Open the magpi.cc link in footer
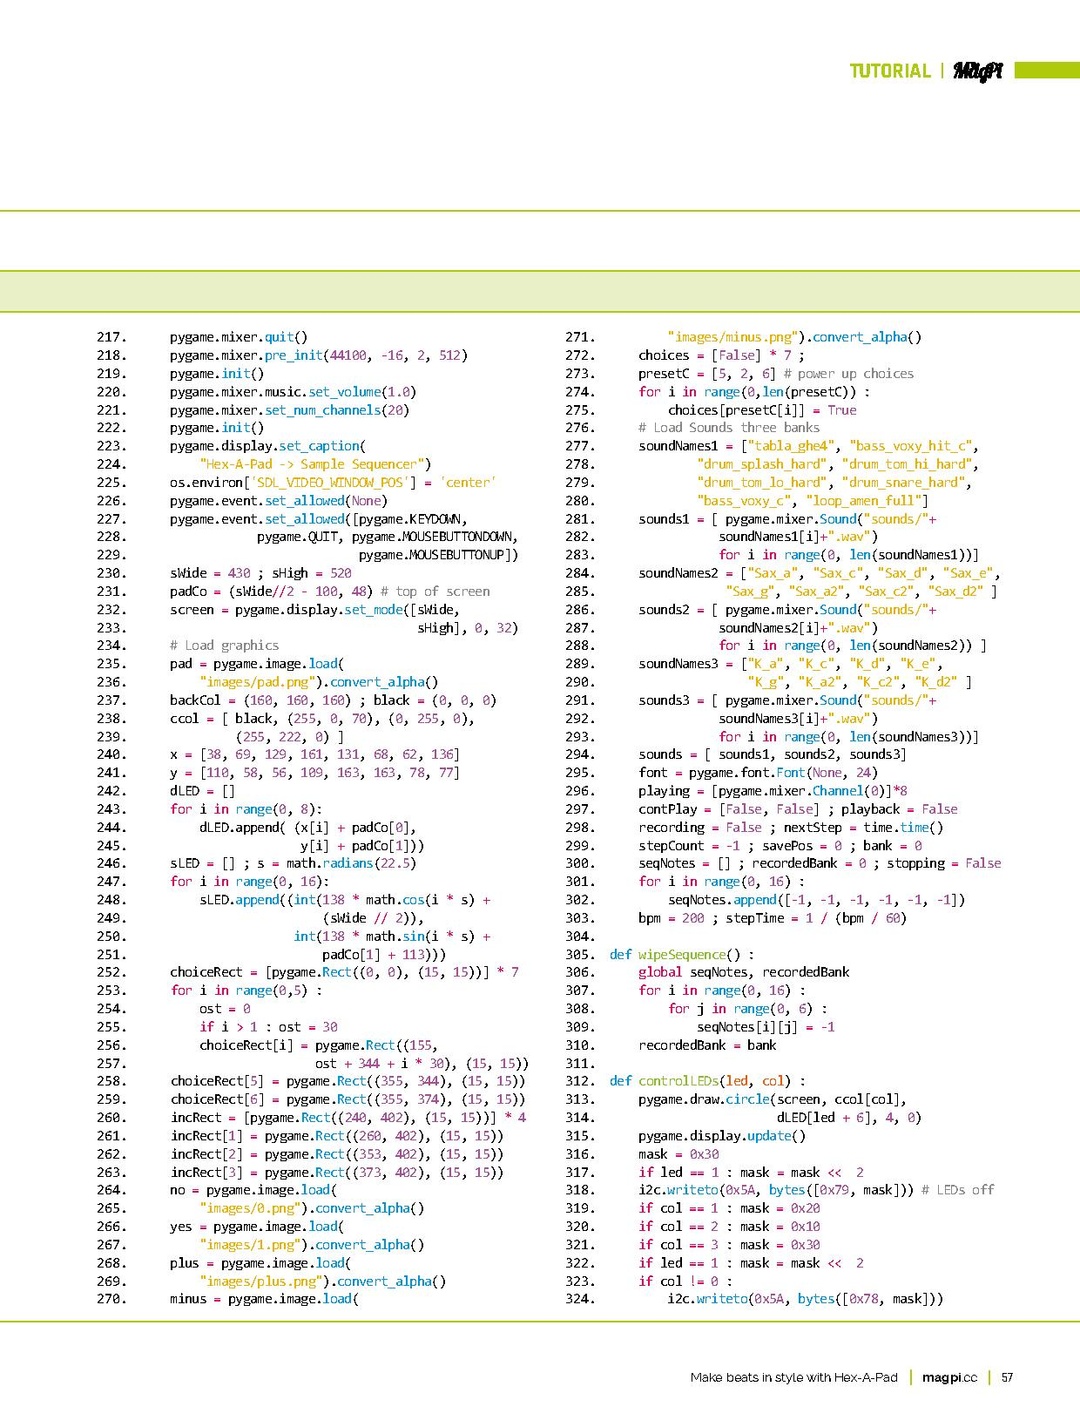 point(949,1377)
